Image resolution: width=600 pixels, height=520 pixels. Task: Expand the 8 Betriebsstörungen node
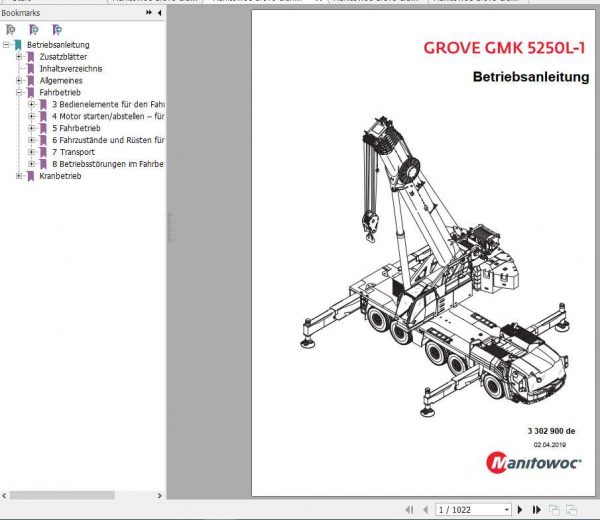pos(31,164)
